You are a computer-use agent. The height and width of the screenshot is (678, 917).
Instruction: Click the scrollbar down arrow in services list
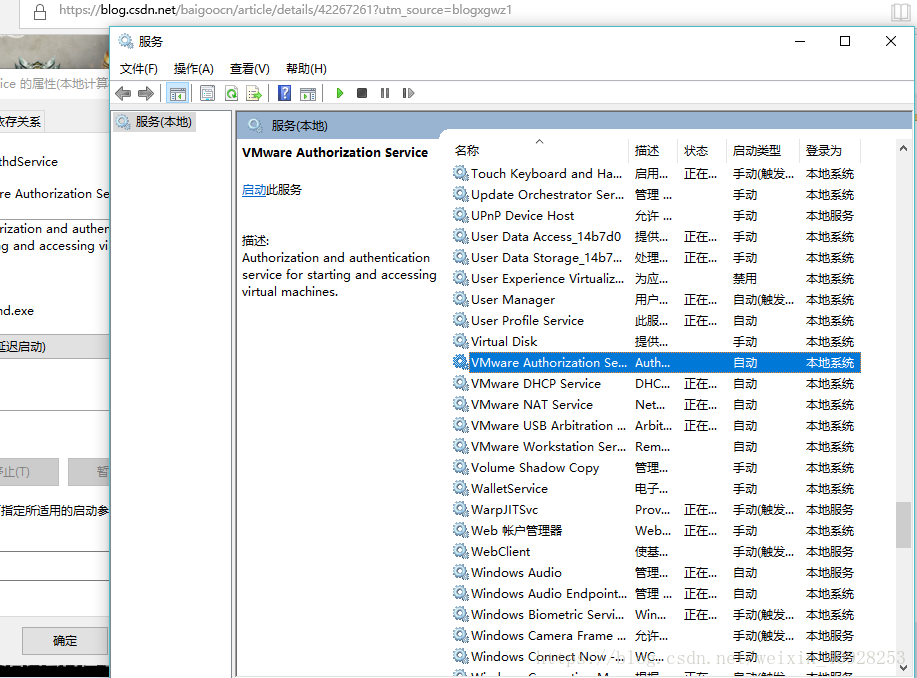click(903, 667)
